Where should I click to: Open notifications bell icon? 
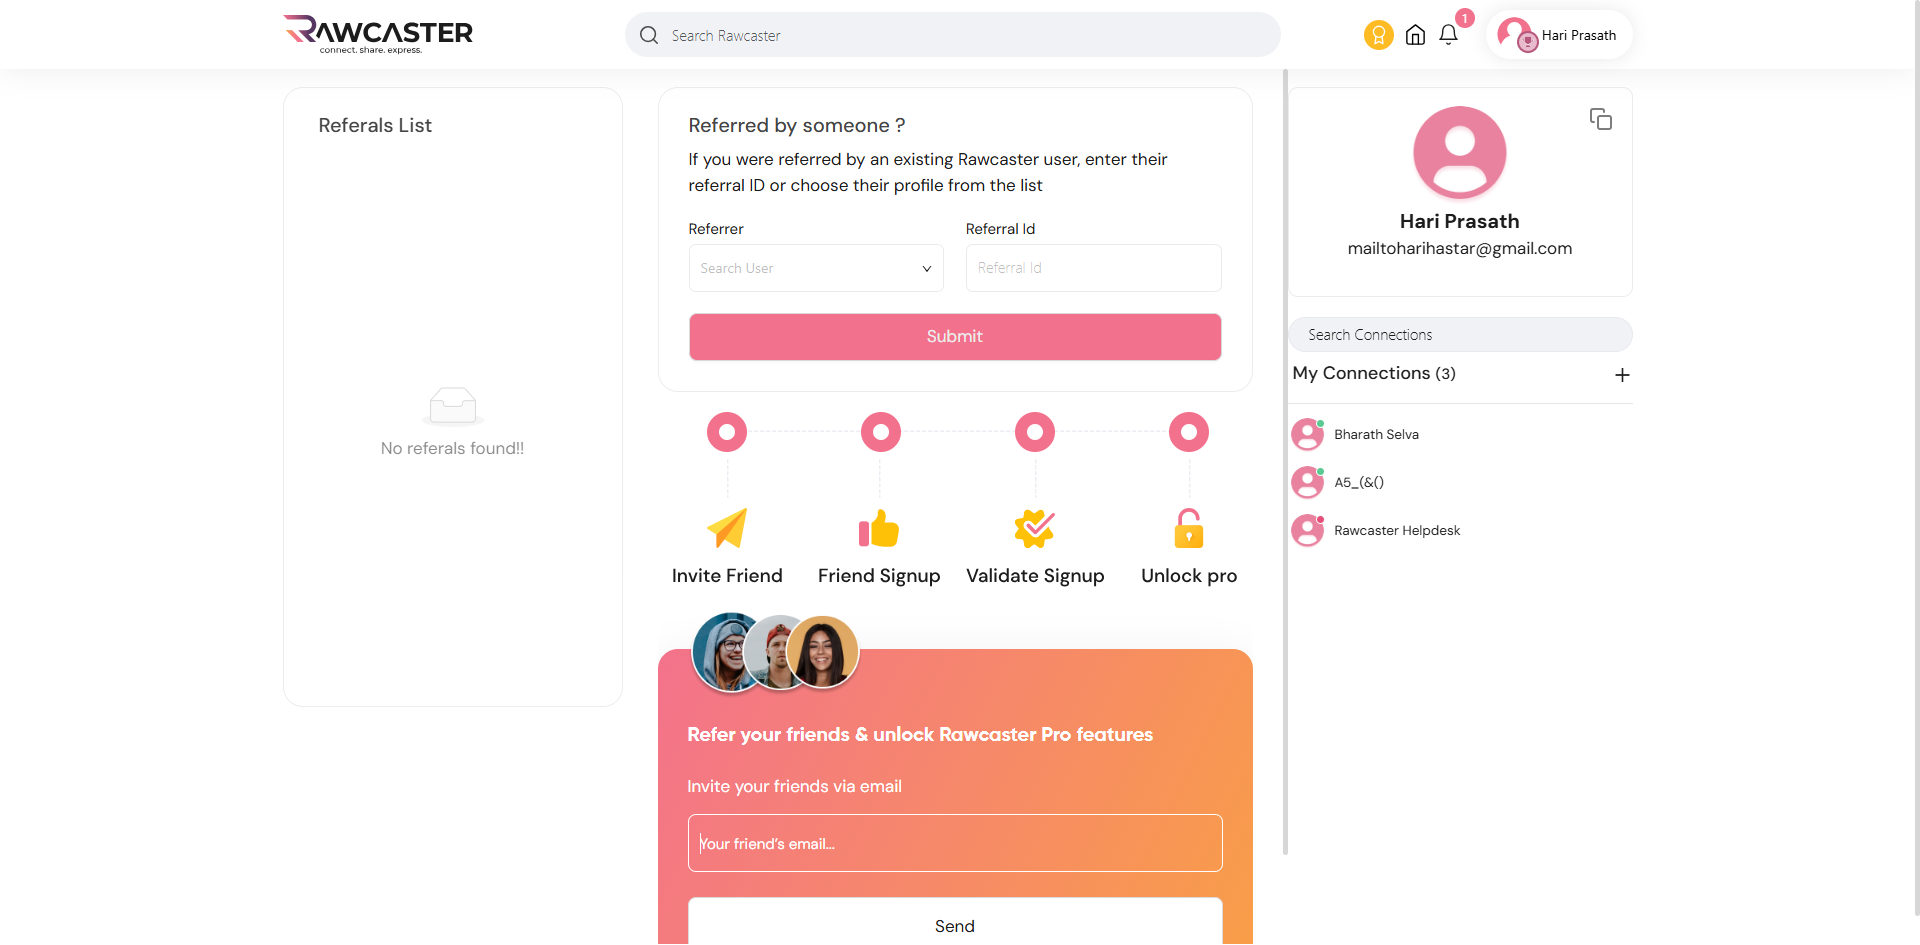tap(1448, 35)
